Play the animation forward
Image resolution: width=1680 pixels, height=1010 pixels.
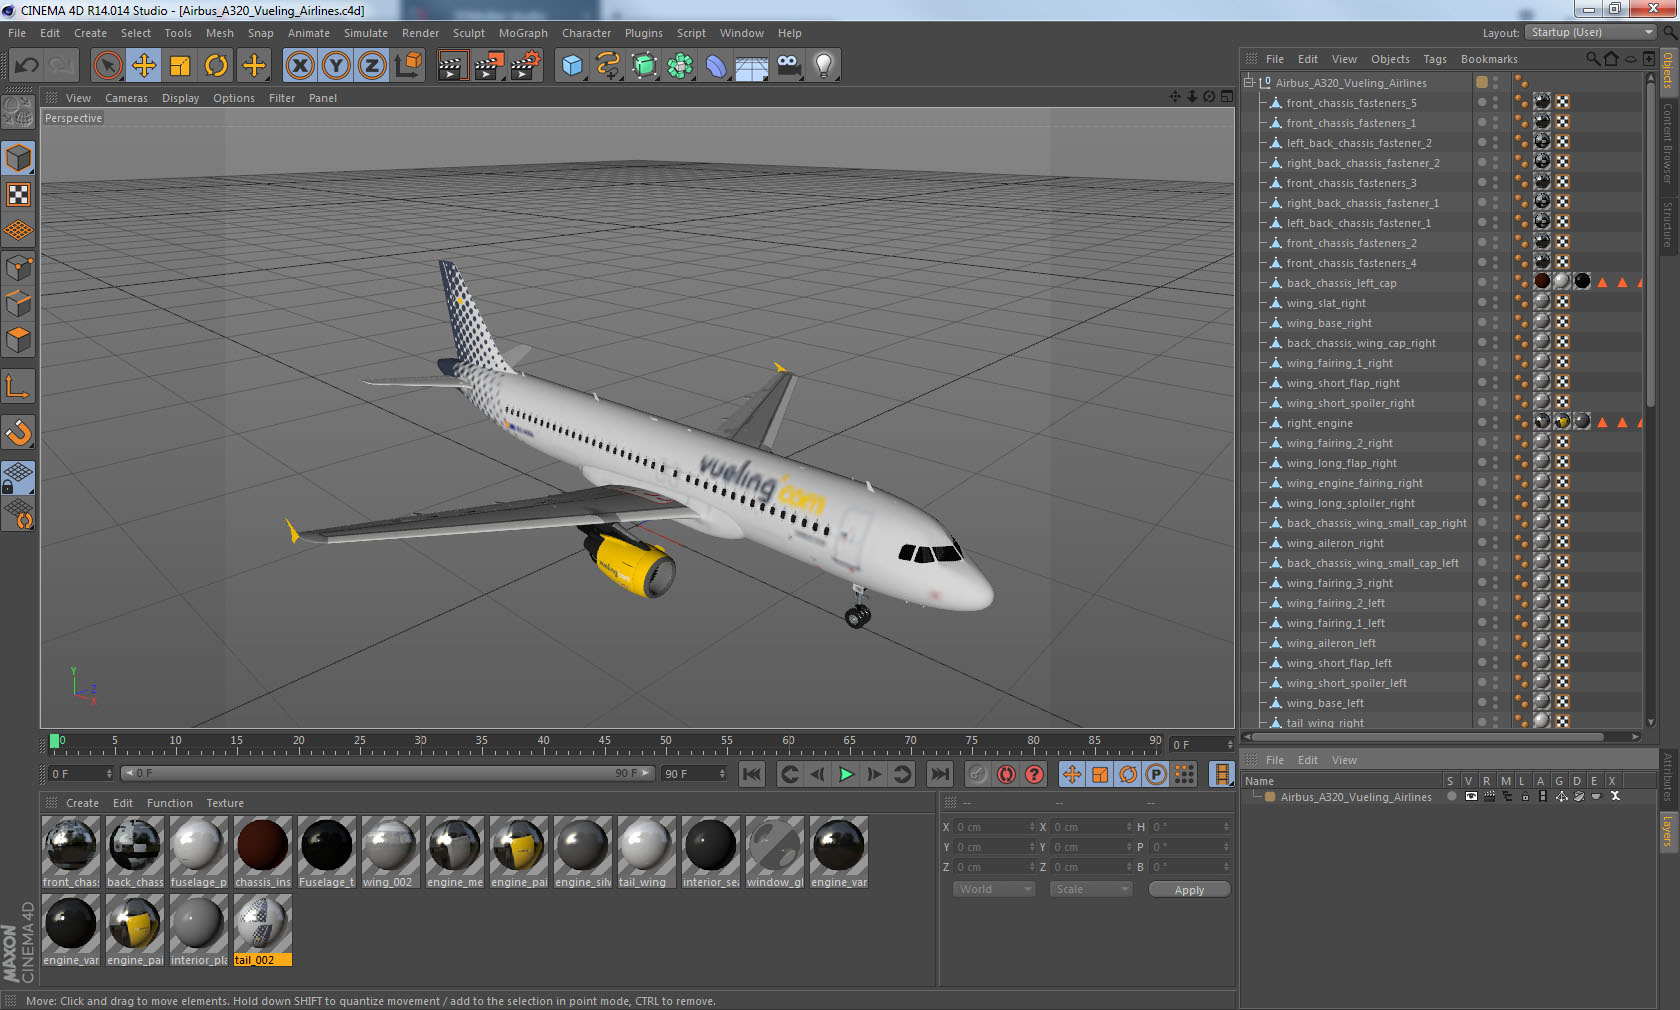point(846,774)
